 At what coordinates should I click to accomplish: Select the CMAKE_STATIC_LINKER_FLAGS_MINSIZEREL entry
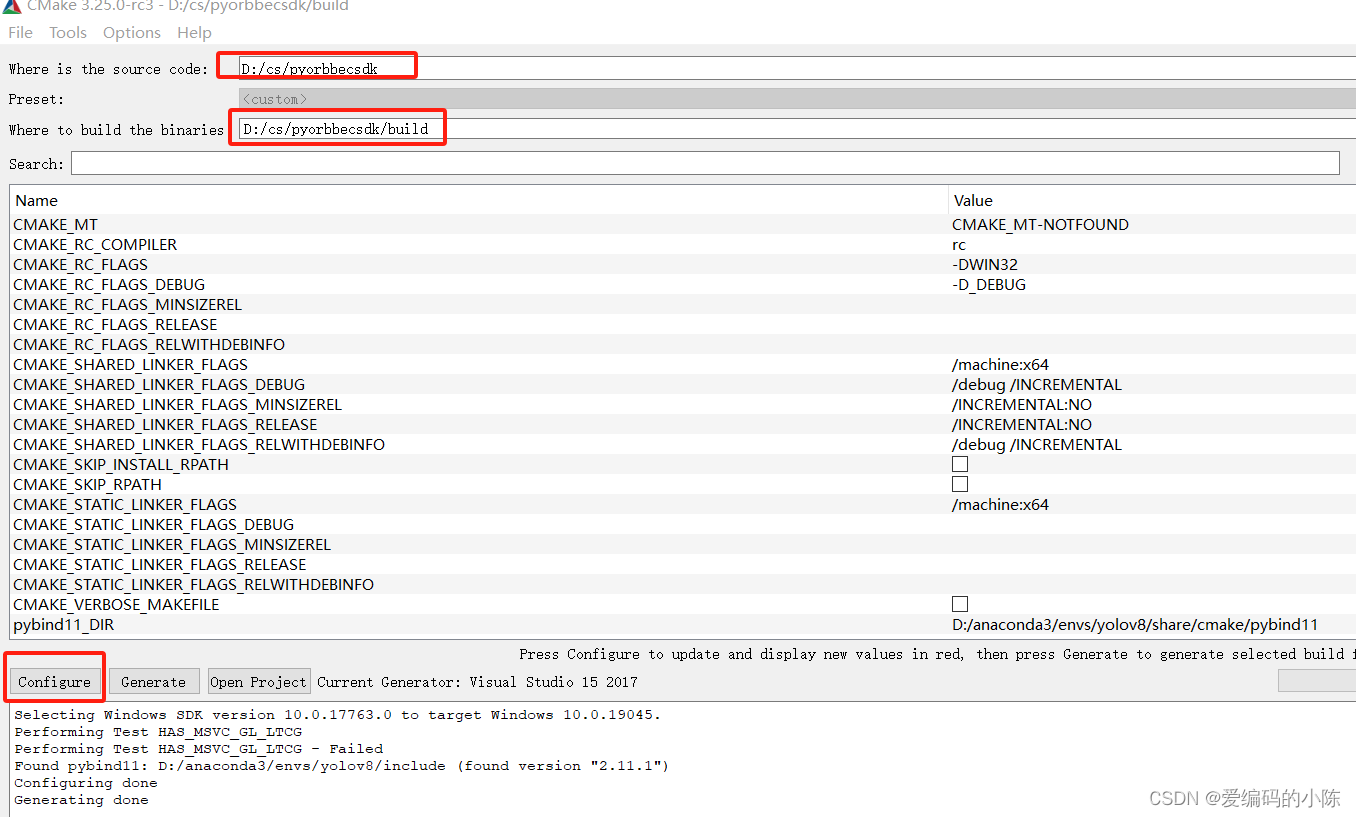click(x=172, y=544)
